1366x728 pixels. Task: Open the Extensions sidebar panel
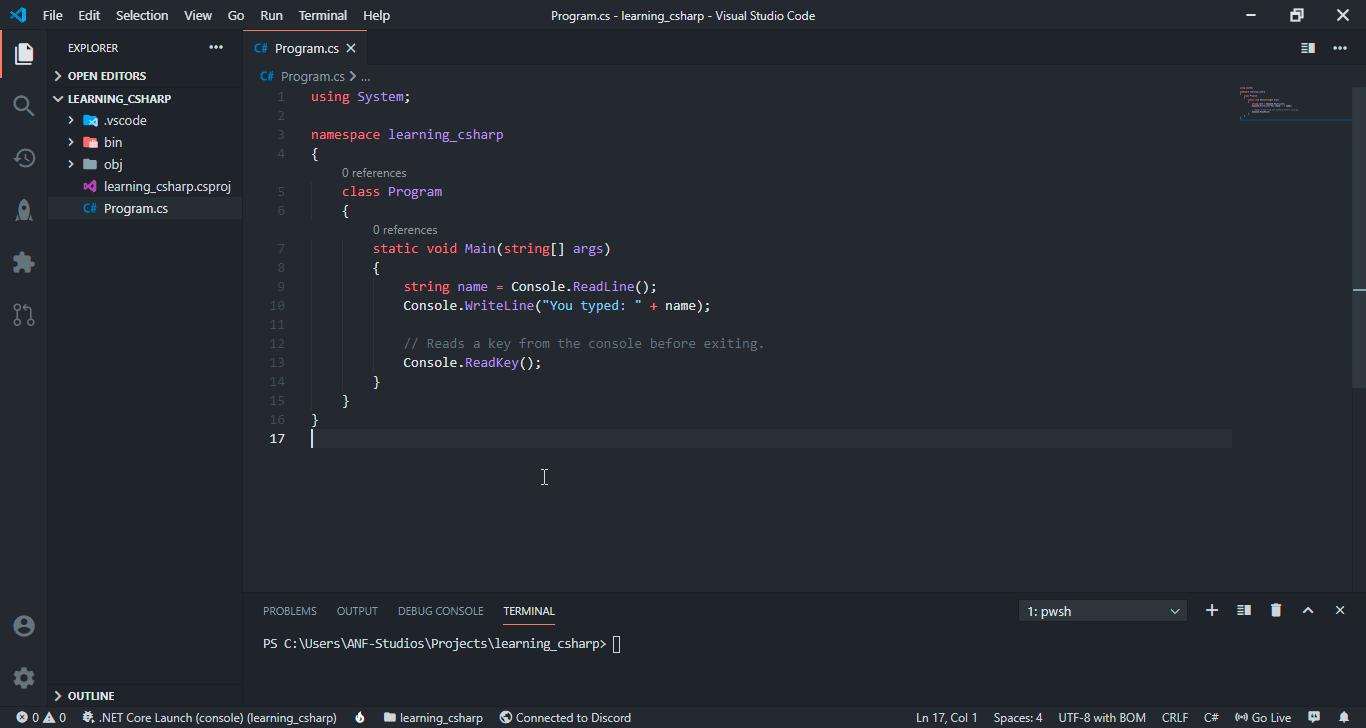pyautogui.click(x=23, y=262)
